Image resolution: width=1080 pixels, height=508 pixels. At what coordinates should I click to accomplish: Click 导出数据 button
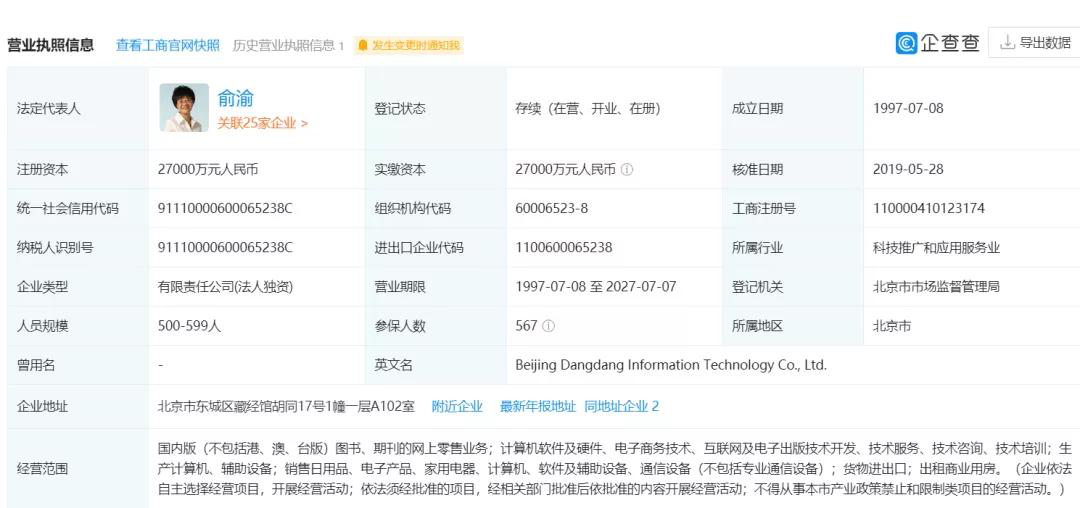(x=1035, y=43)
